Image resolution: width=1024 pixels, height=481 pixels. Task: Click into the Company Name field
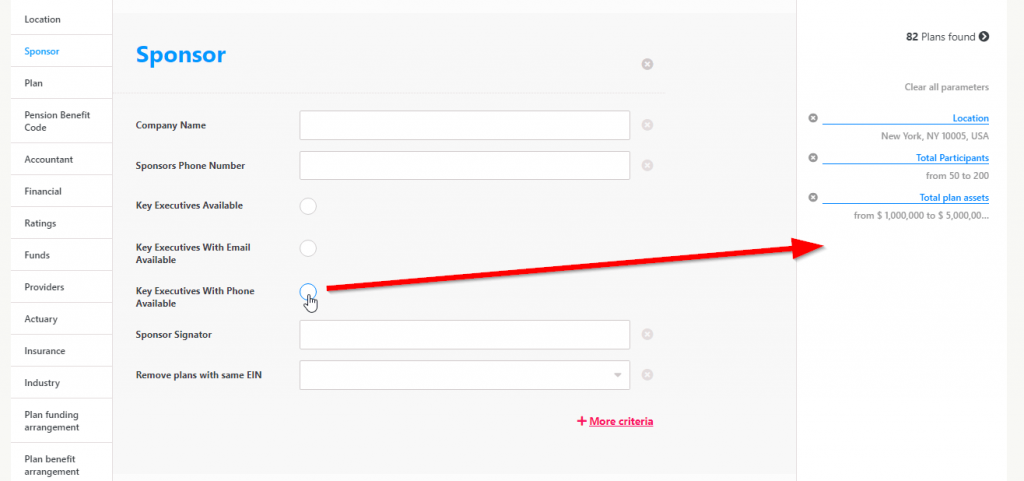click(x=464, y=125)
